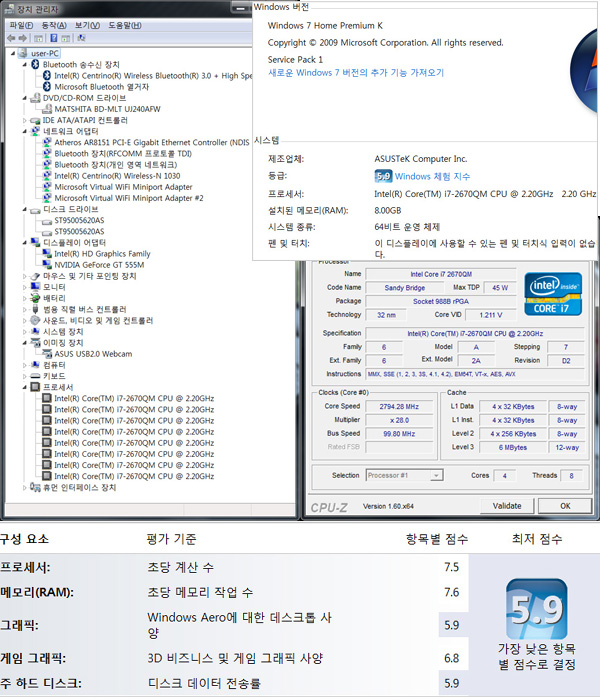Image resolution: width=600 pixels, height=700 pixels.
Task: Select Atheros AR8151 PCI-E Gigabit Ethernet Controller
Action: [x=152, y=142]
